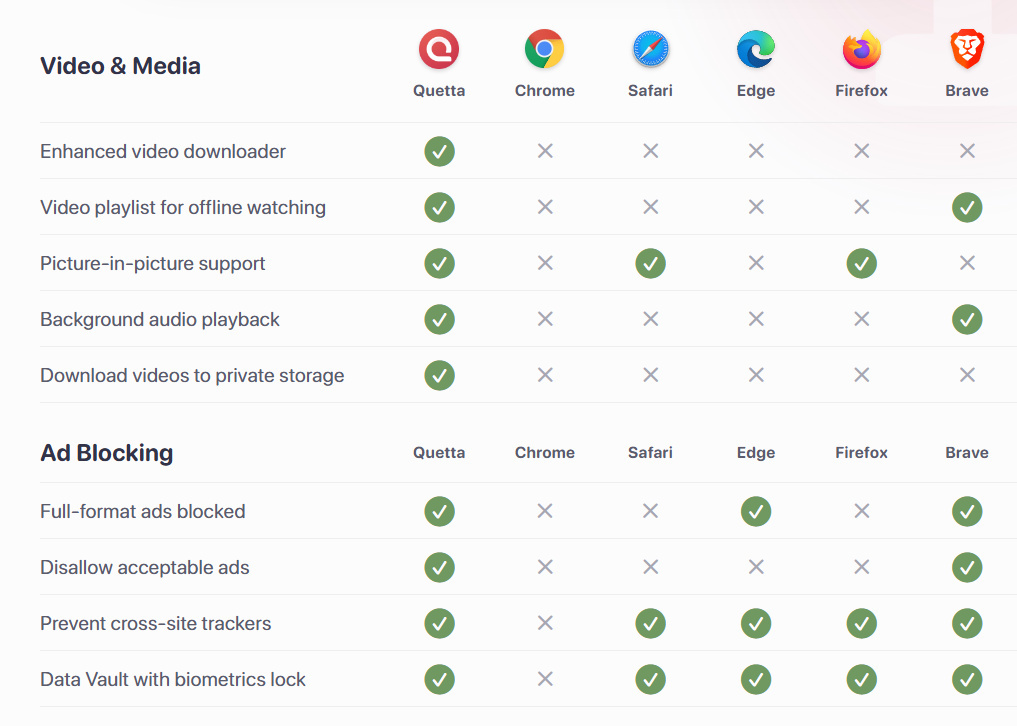1017x726 pixels.
Task: Click Quetta's checkmark for Enhanced video downloader
Action: (x=439, y=152)
